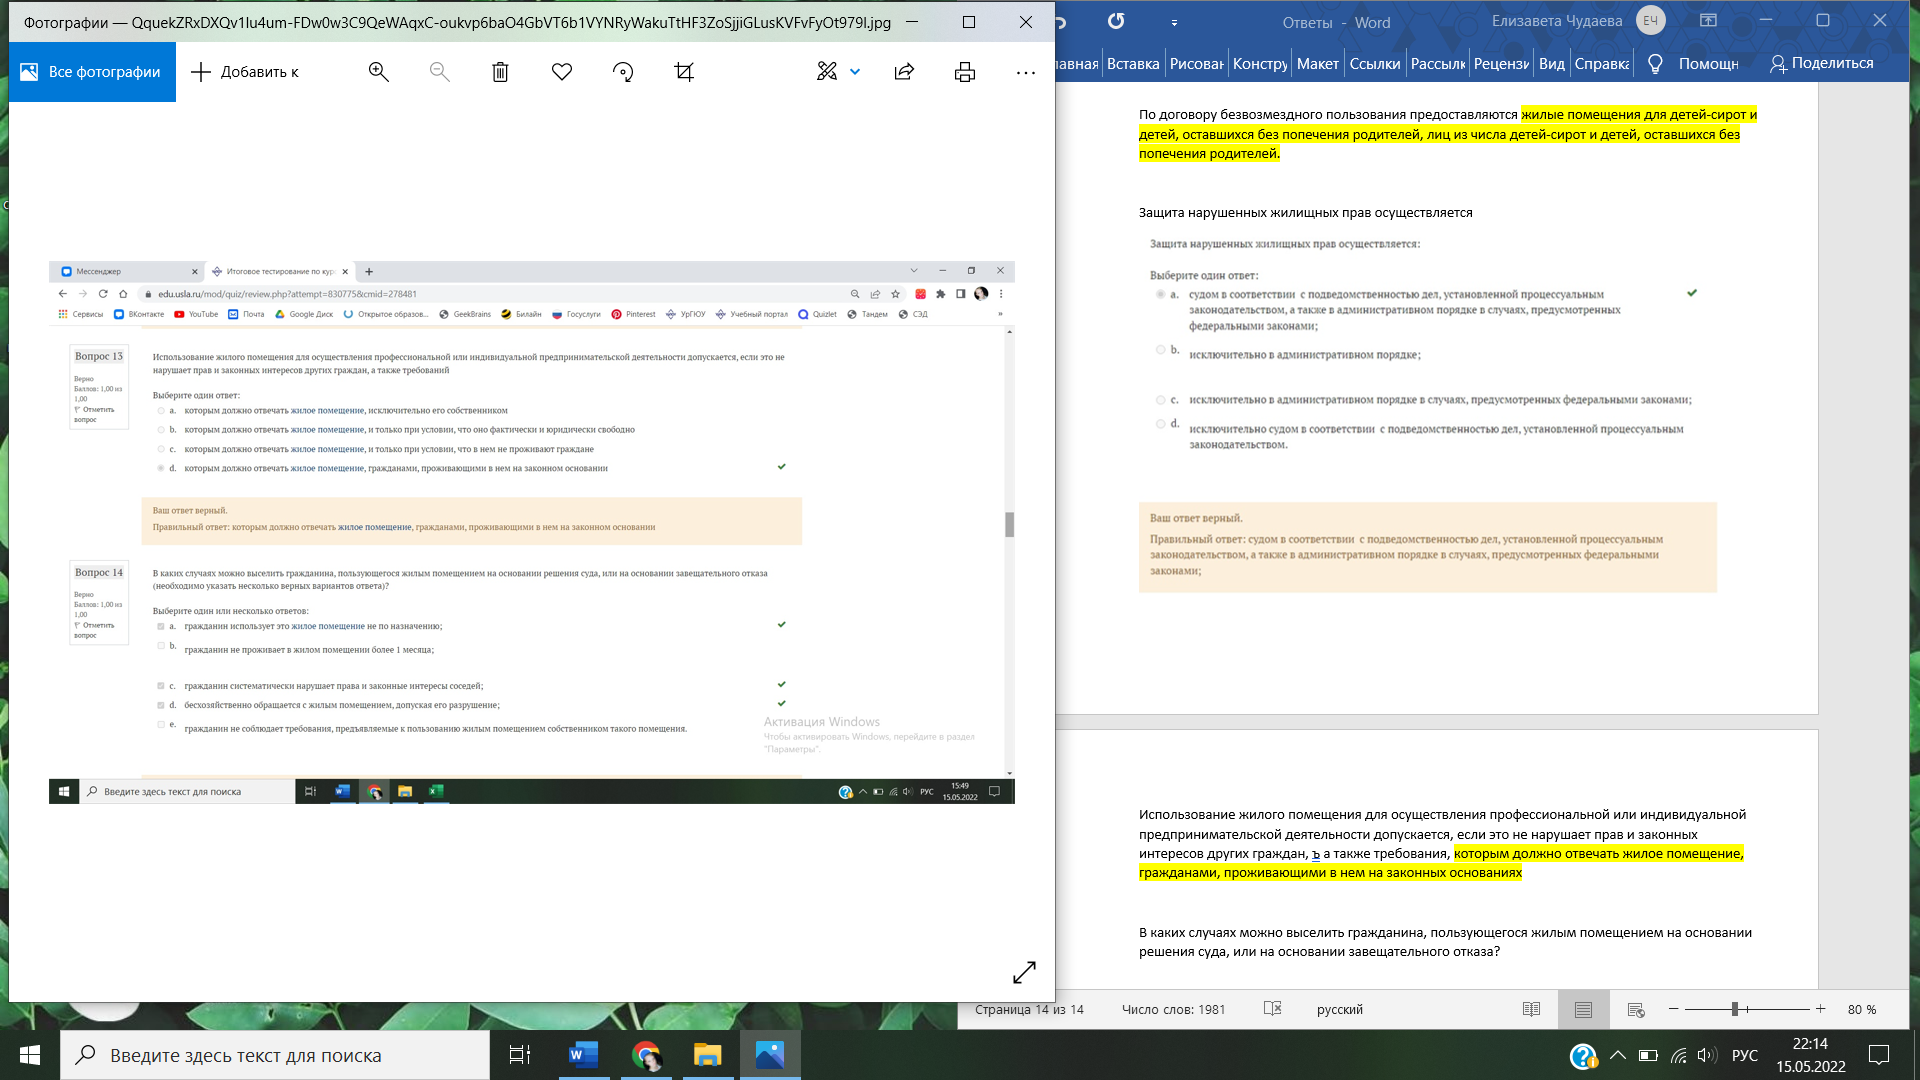Click the zoom out magnifier in Photos toolbar

pos(439,72)
